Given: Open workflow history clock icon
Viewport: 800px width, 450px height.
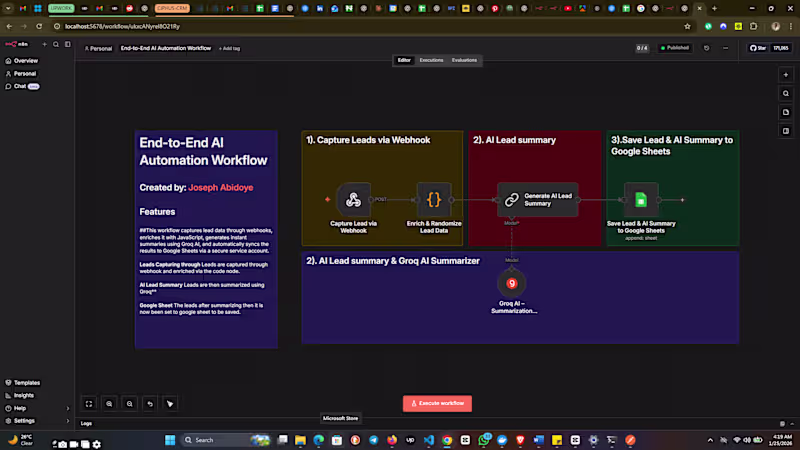Looking at the screenshot, I should point(707,48).
